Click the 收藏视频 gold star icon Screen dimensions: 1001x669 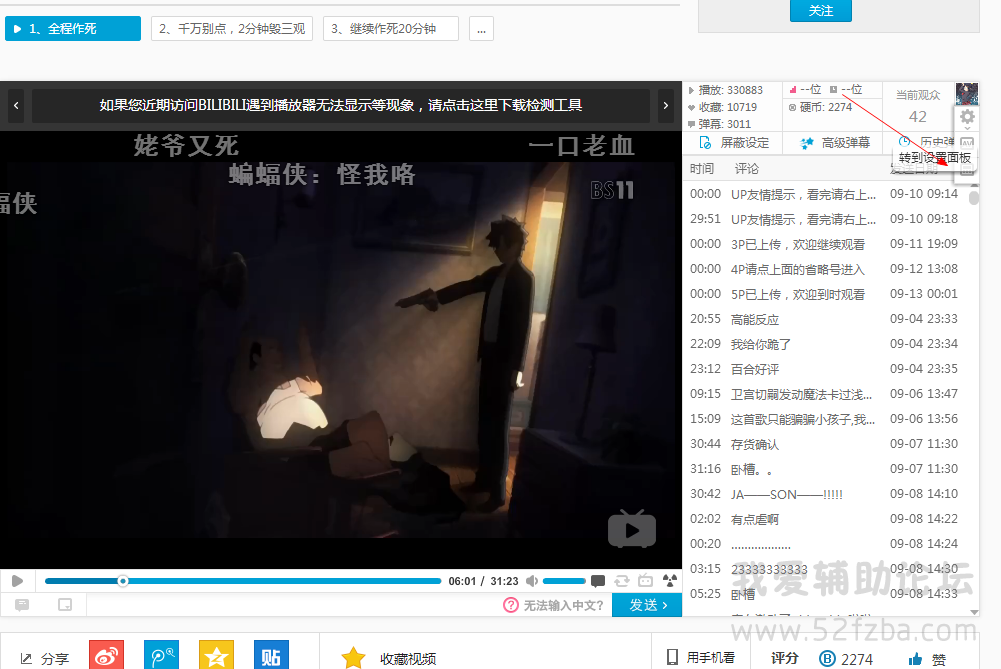tap(353, 658)
